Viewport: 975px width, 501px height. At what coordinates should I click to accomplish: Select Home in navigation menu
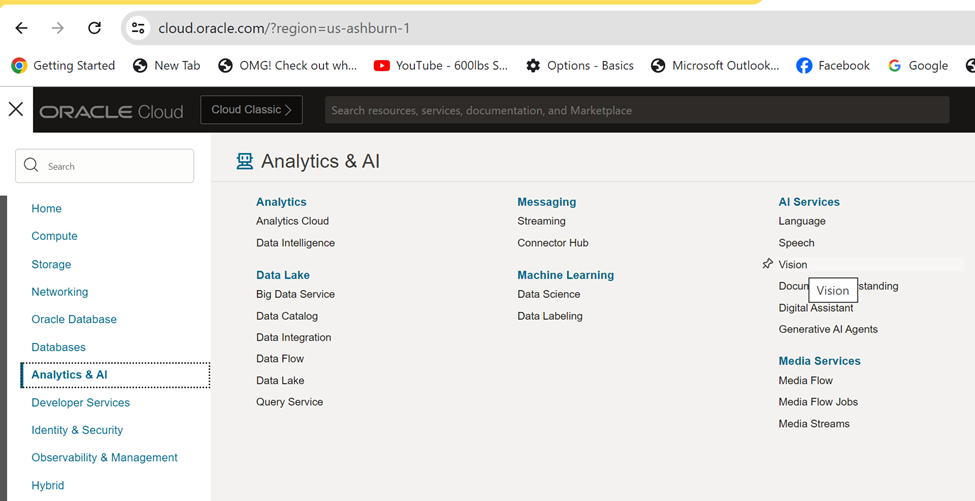47,208
